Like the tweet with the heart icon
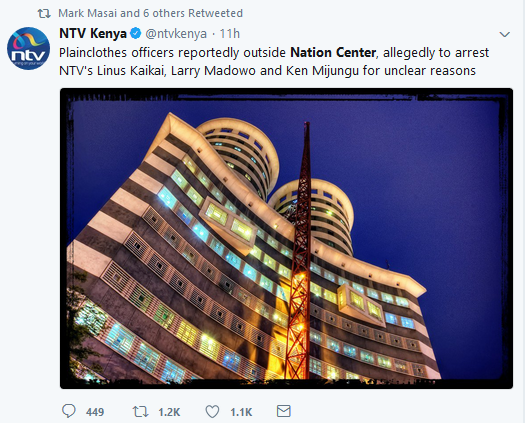This screenshot has width=525, height=423. [212, 412]
